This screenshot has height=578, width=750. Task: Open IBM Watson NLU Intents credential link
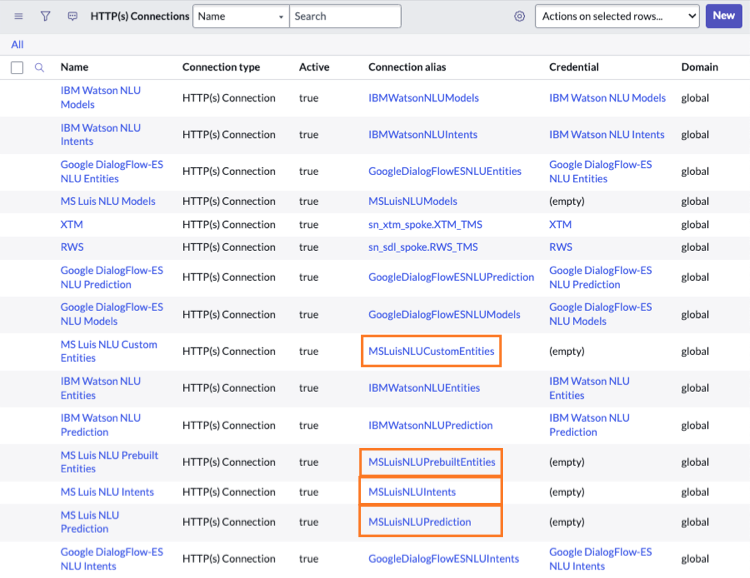tap(607, 134)
